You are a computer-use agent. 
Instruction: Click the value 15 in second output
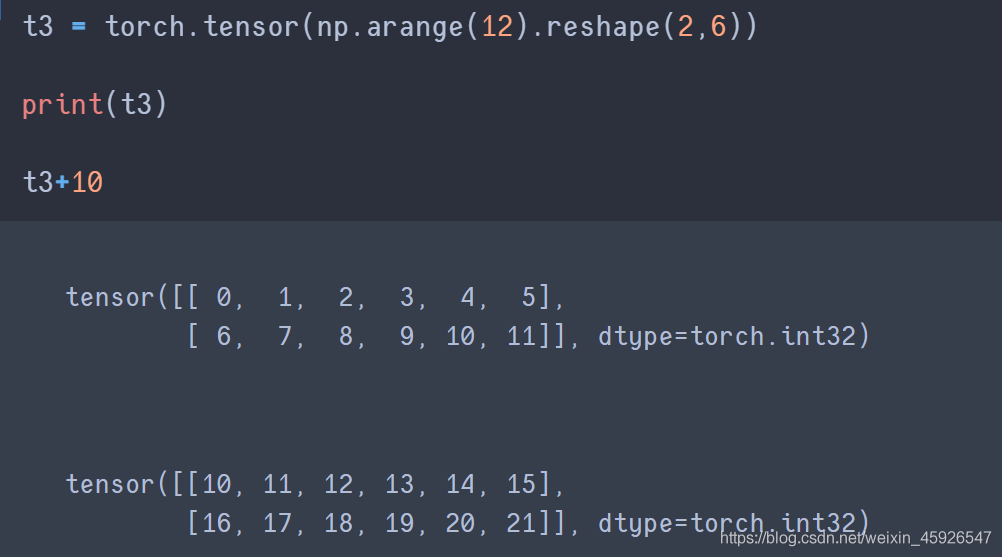(x=522, y=484)
